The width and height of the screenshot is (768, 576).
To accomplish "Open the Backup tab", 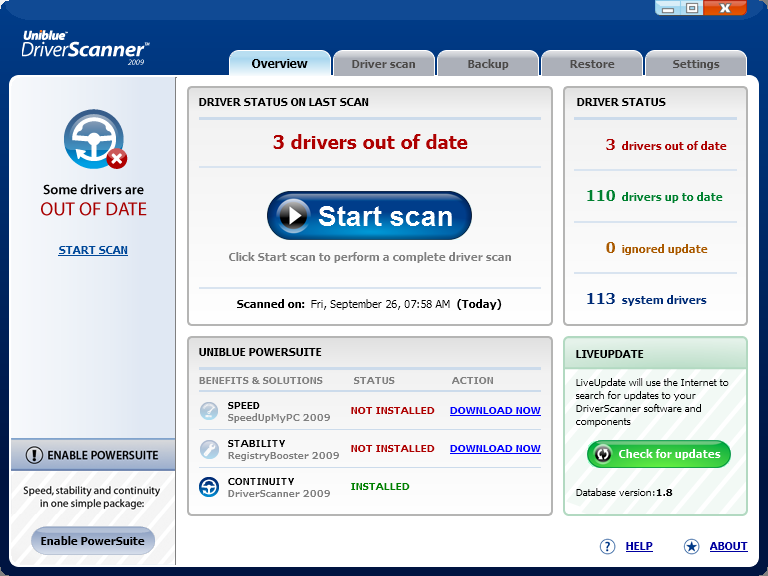I will click(488, 64).
